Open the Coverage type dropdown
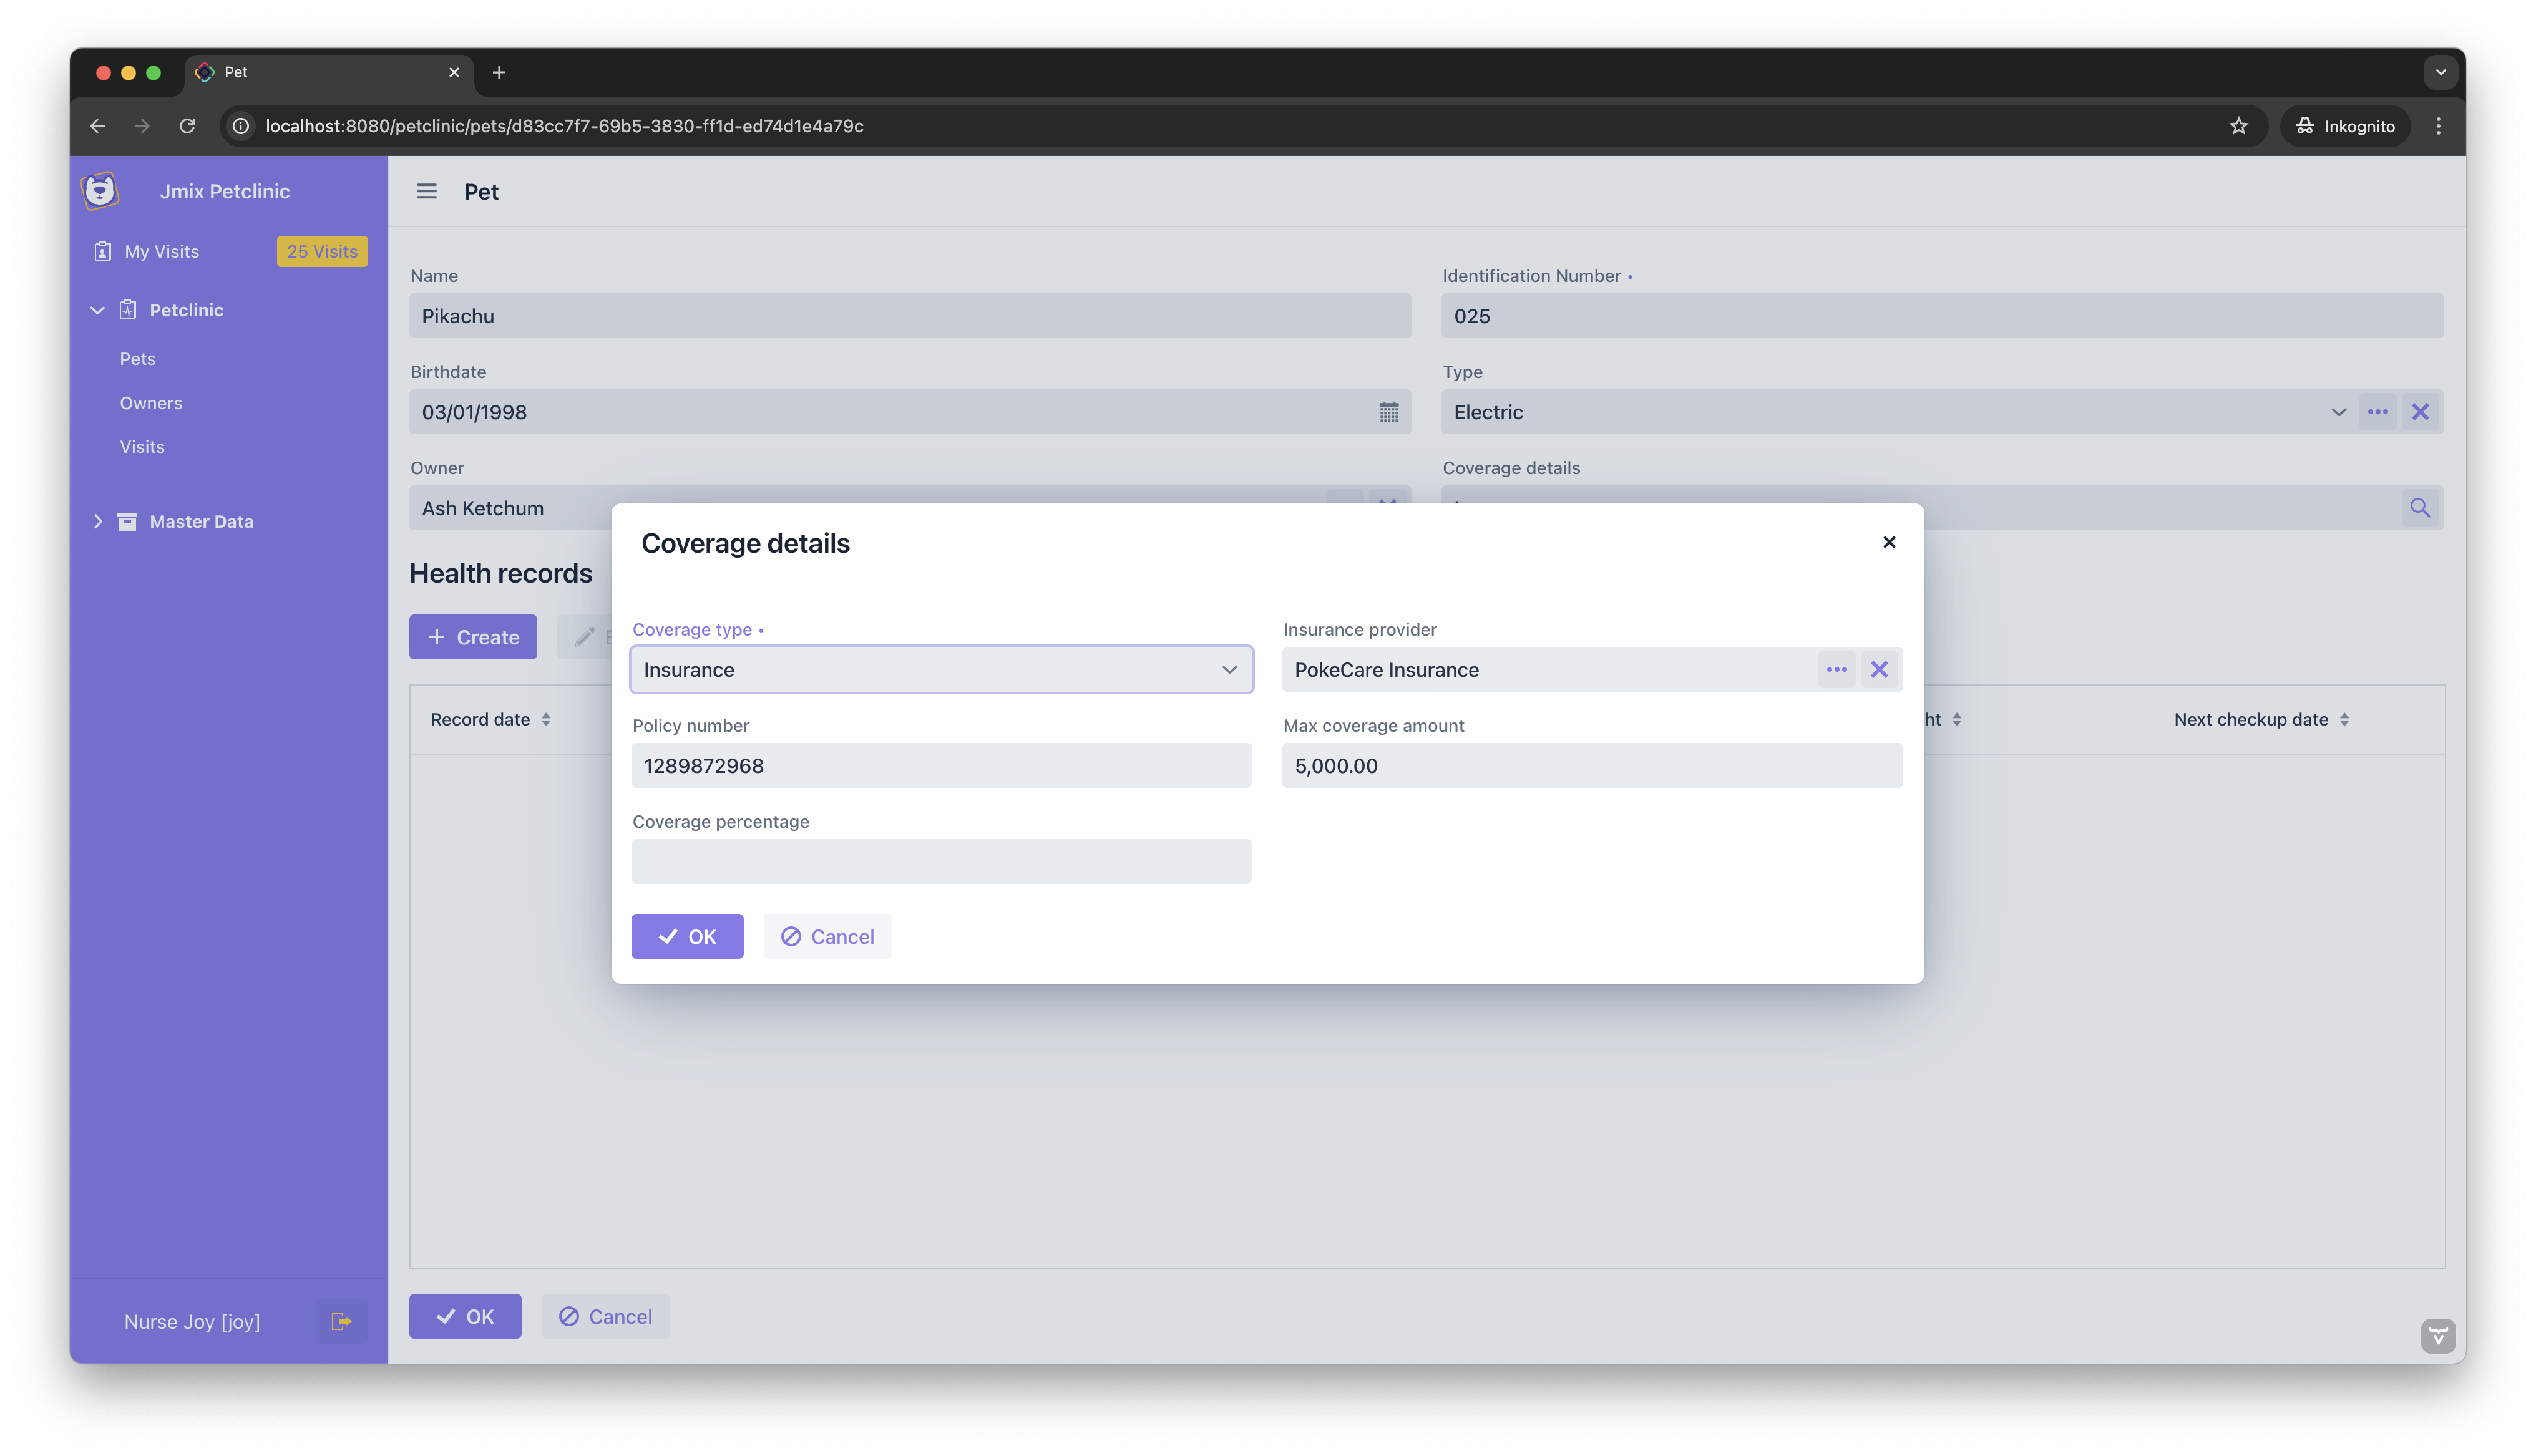This screenshot has height=1456, width=2536. click(1229, 669)
